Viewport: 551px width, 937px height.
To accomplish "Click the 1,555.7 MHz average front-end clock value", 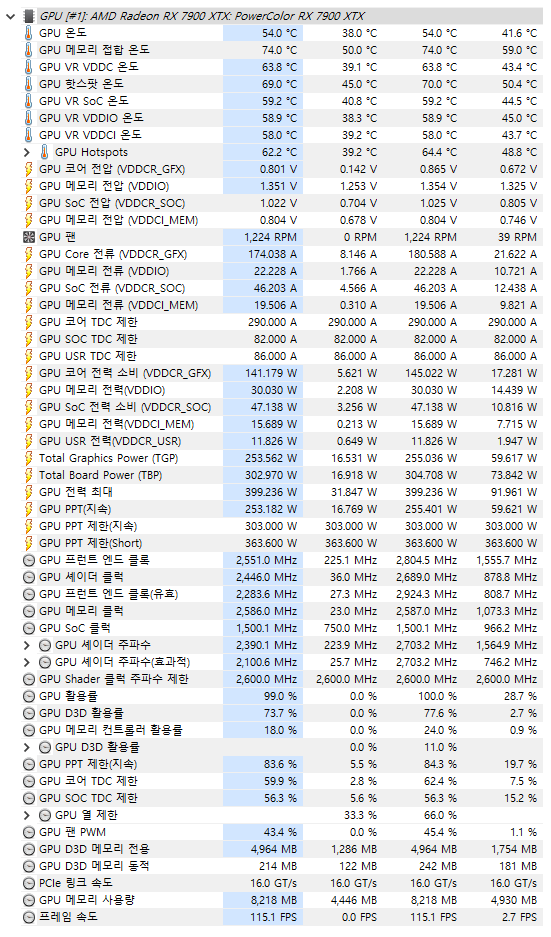I will [x=506, y=561].
